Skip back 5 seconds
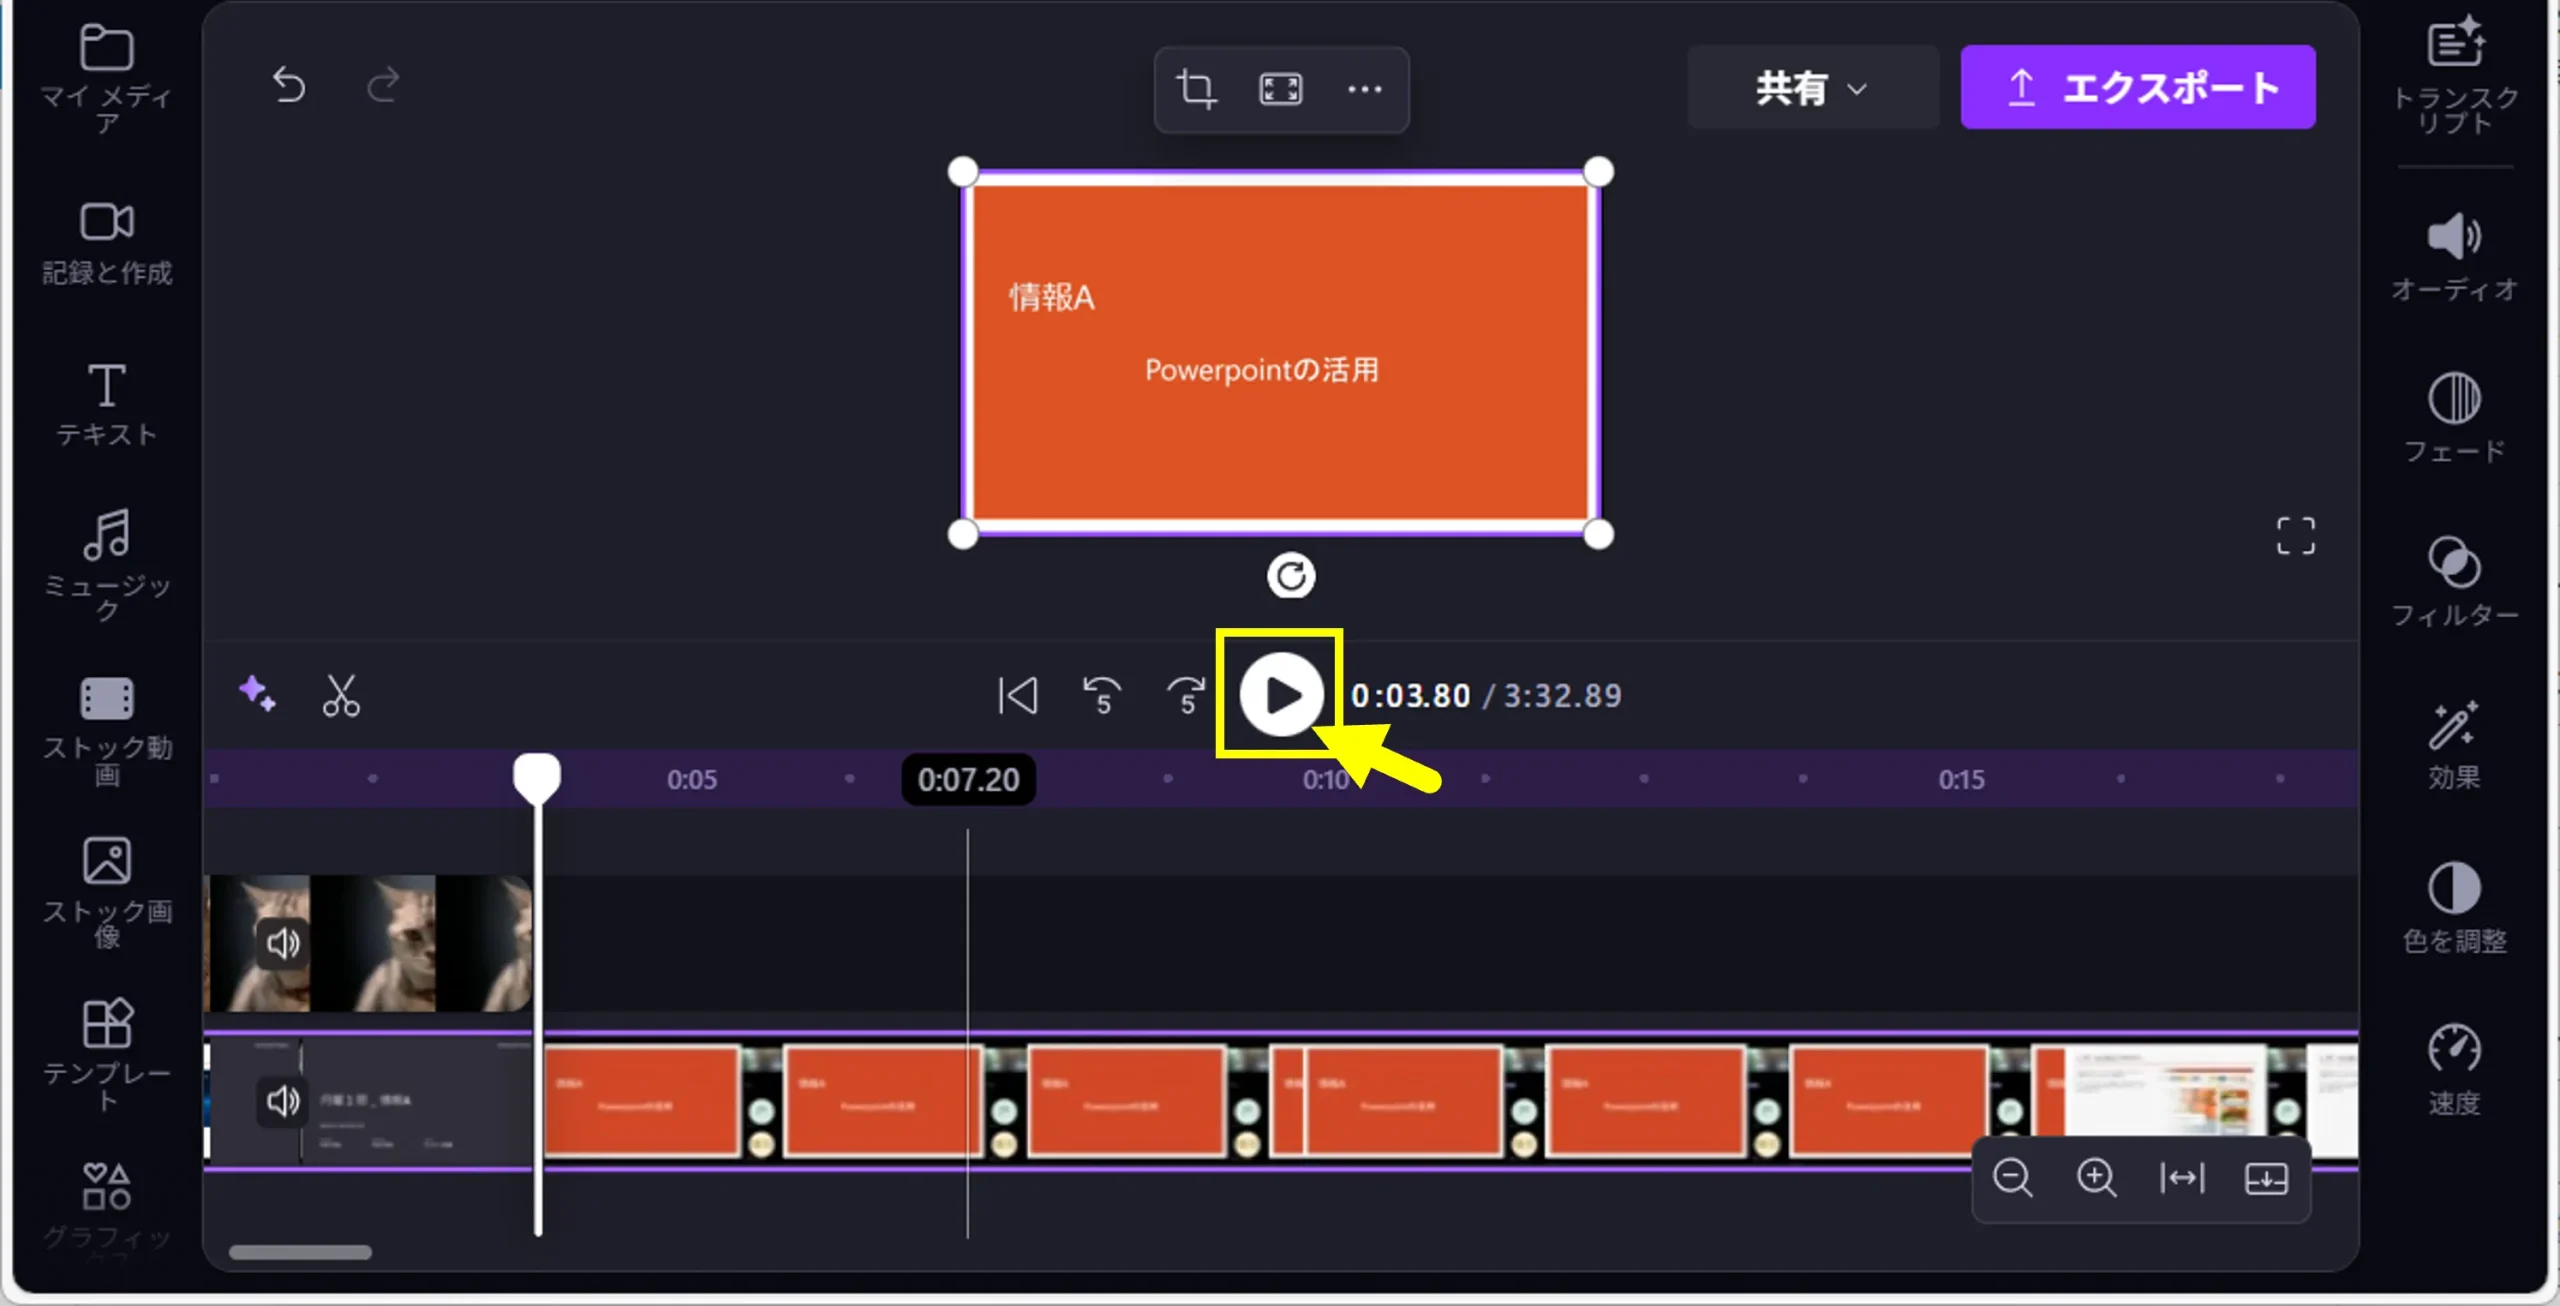This screenshot has width=2560, height=1306. 1102,695
